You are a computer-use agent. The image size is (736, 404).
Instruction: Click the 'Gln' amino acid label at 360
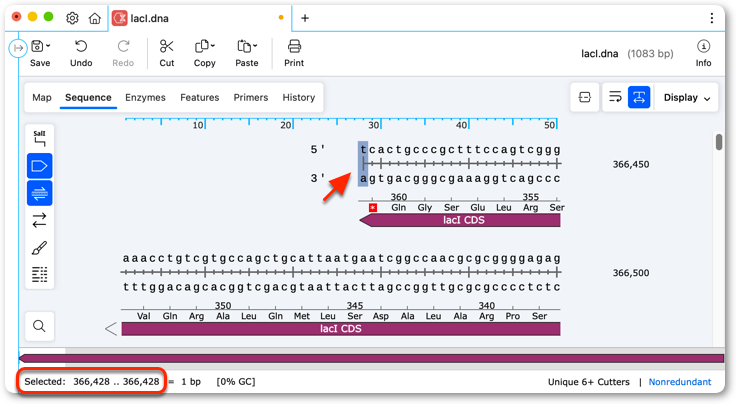click(x=399, y=207)
